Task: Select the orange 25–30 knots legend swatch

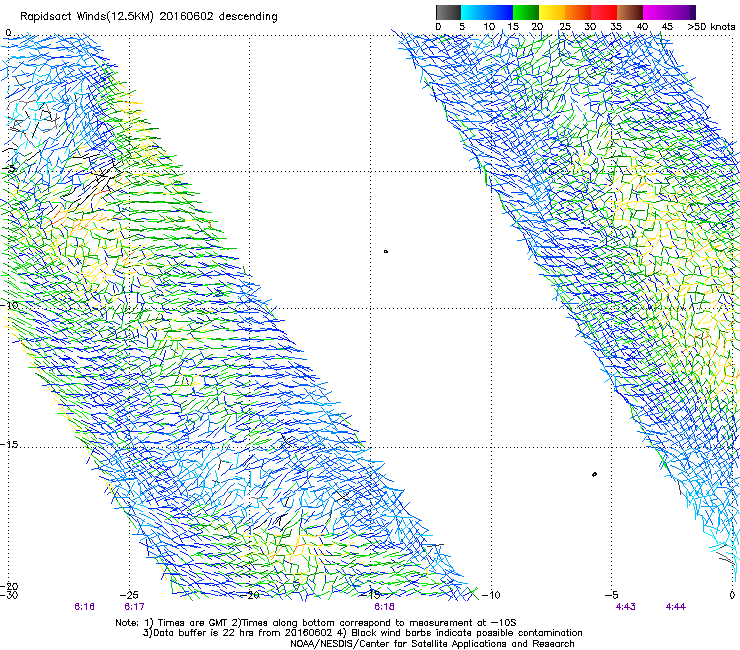Action: [578, 12]
